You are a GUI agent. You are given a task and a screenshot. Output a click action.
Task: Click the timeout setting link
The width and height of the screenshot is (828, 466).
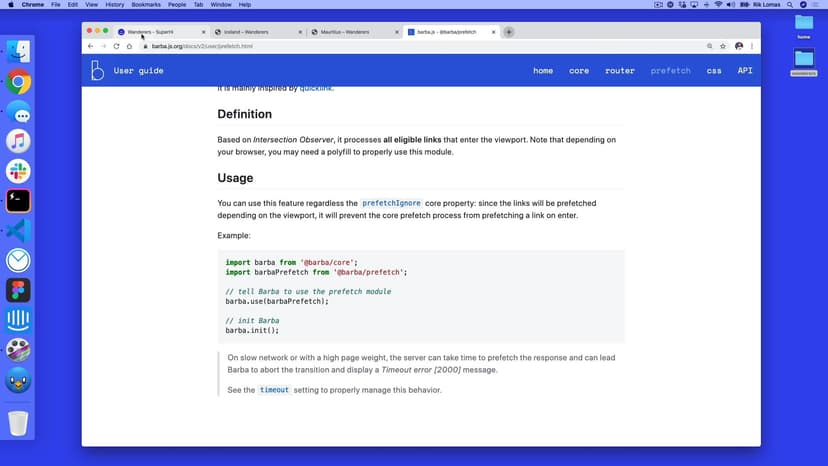click(274, 390)
